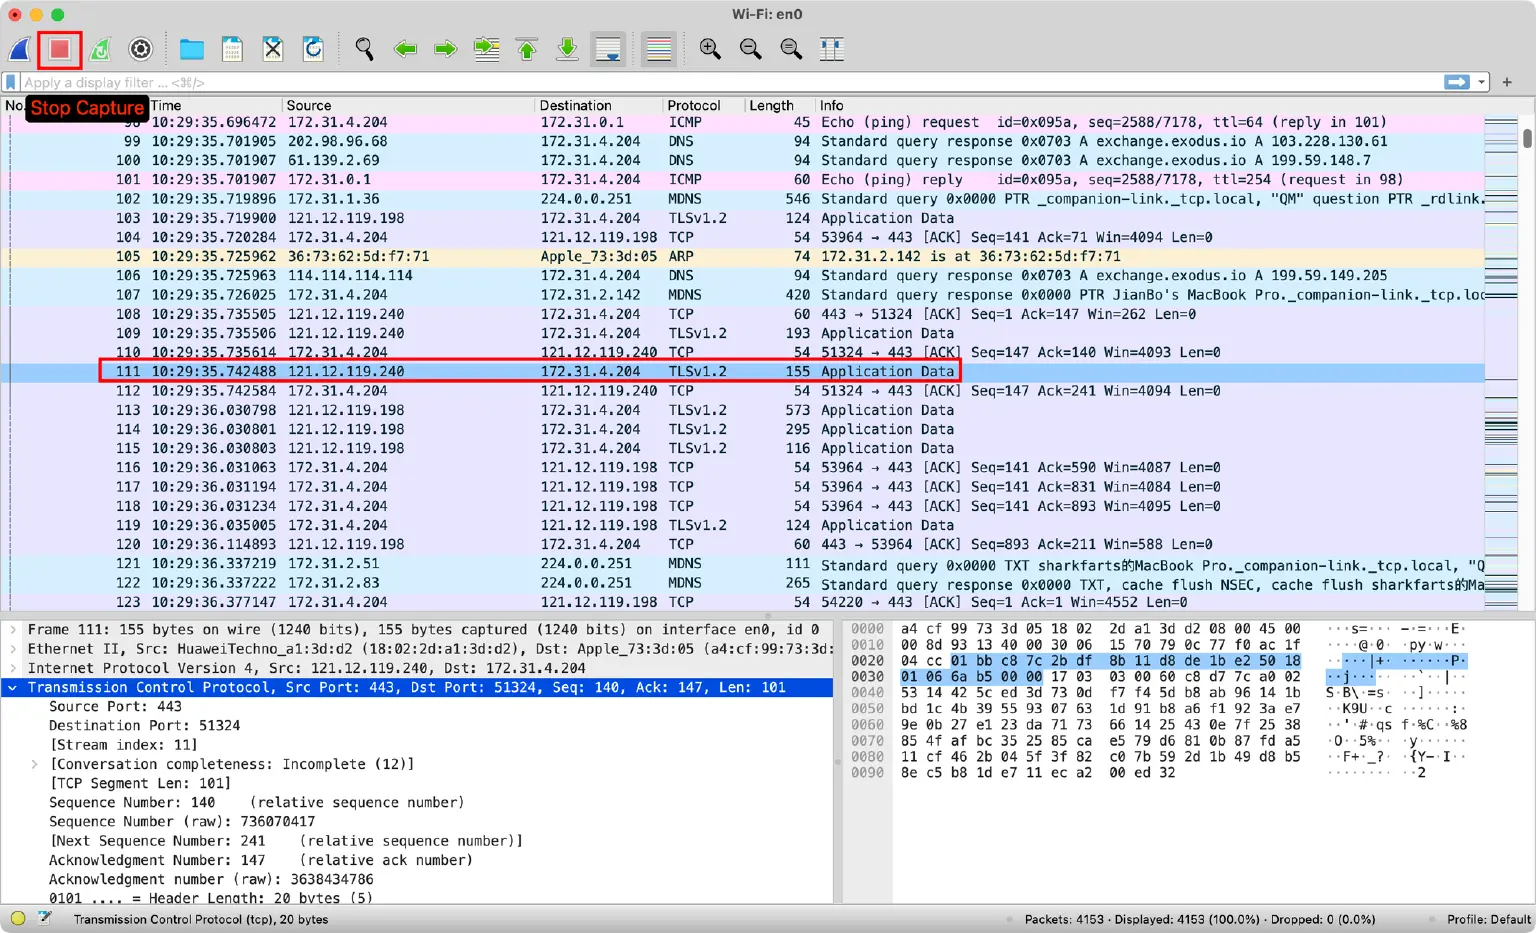Open the capture options dialog

(140, 49)
